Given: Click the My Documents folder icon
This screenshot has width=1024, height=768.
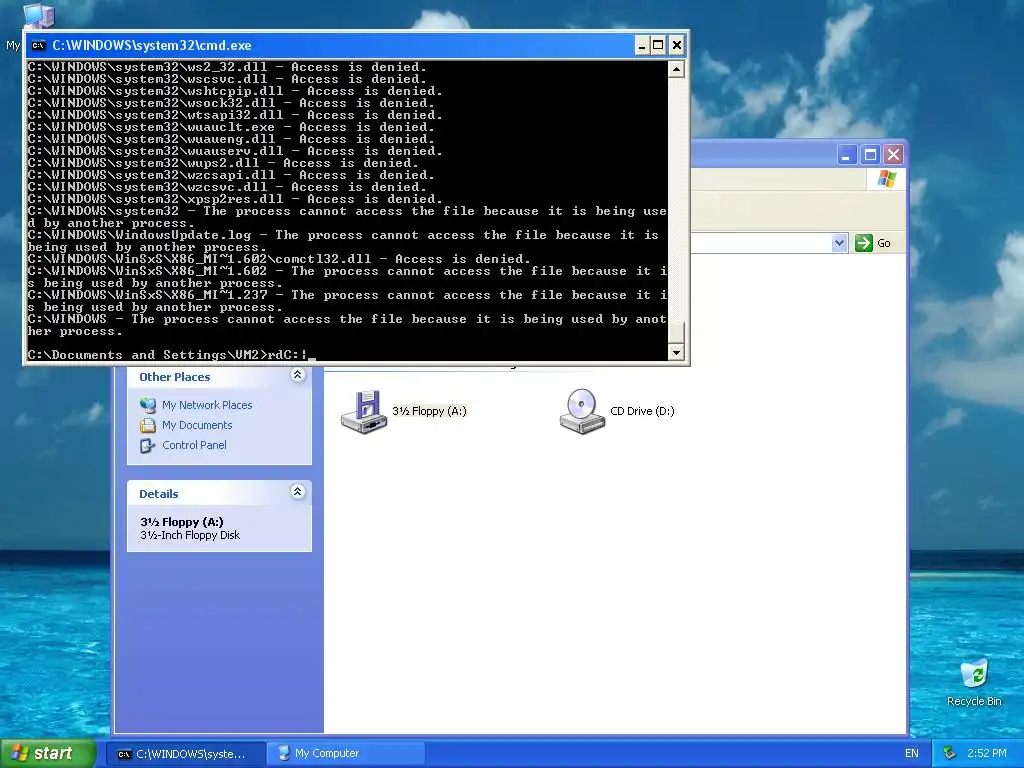Looking at the screenshot, I should [x=148, y=425].
